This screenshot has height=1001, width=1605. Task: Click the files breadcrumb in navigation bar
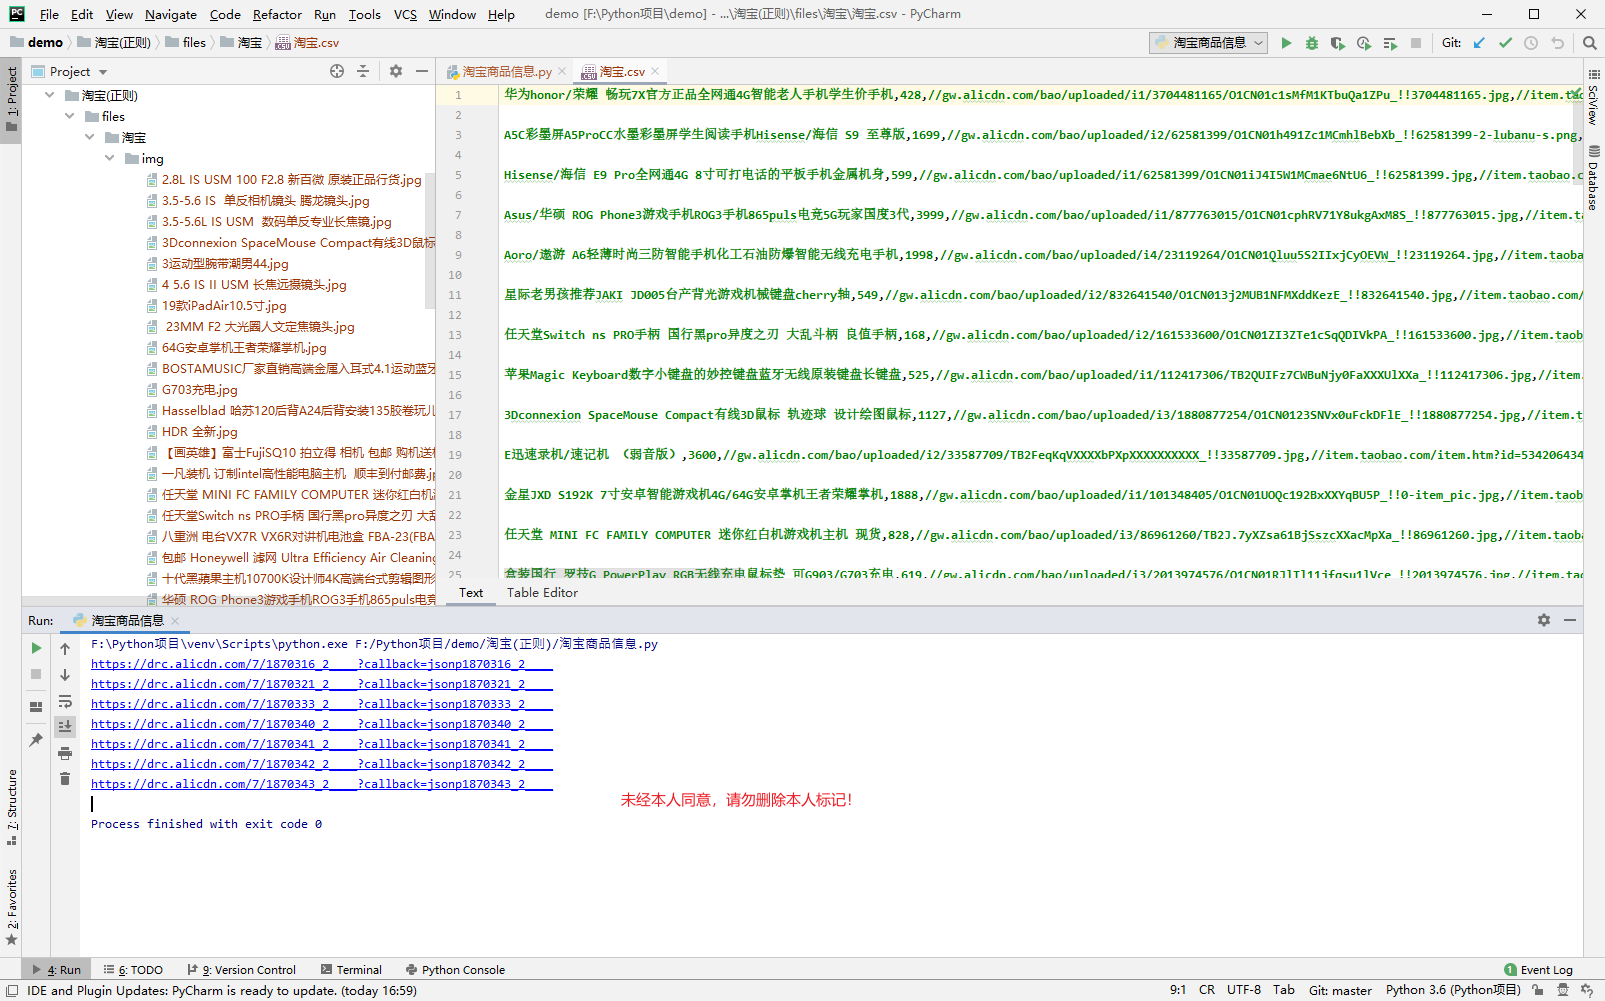194,43
